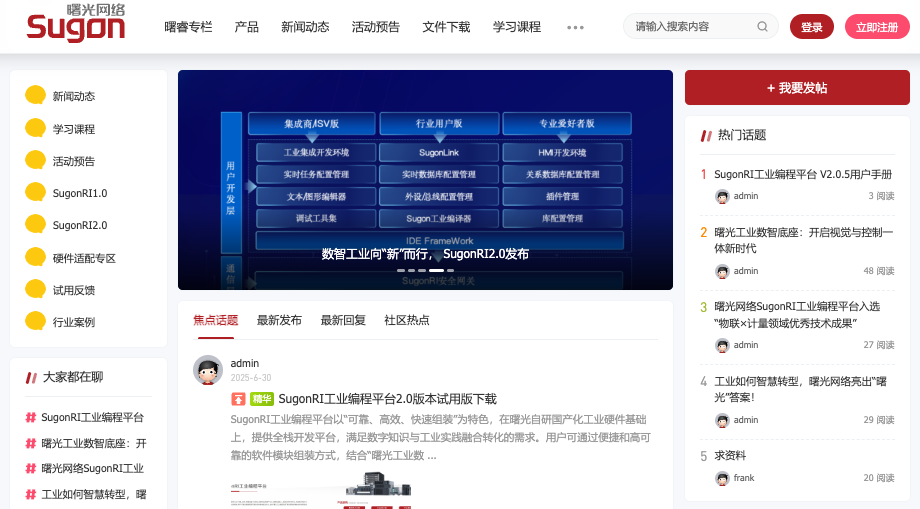This screenshot has width=920, height=509.
Task: Open sidebar category SugonRI1.0
Action: (x=80, y=193)
